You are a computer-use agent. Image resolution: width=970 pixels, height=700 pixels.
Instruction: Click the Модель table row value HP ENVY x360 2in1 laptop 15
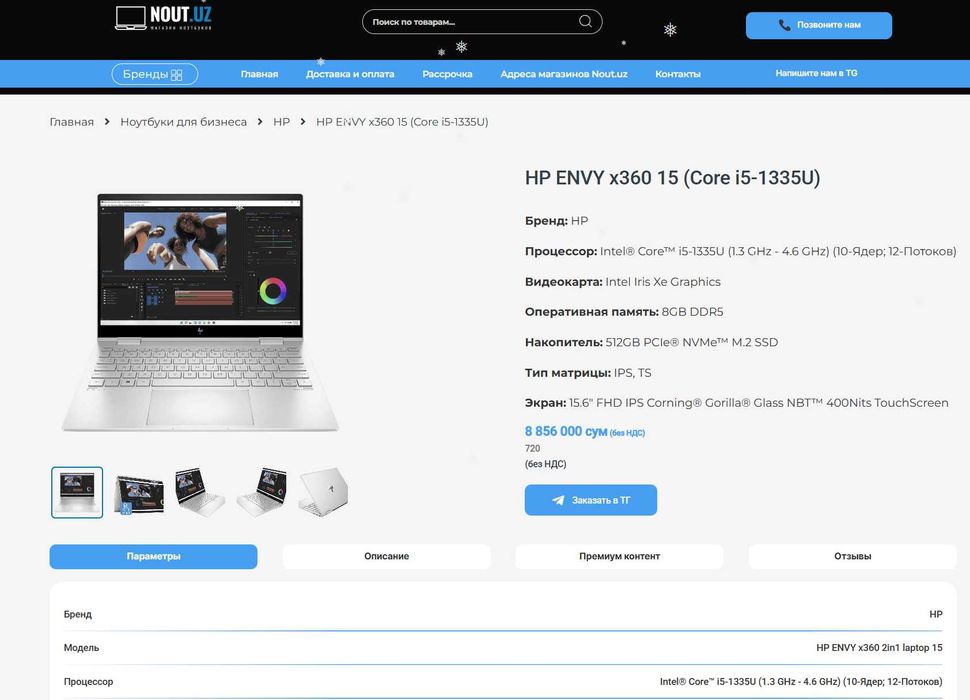pos(879,648)
